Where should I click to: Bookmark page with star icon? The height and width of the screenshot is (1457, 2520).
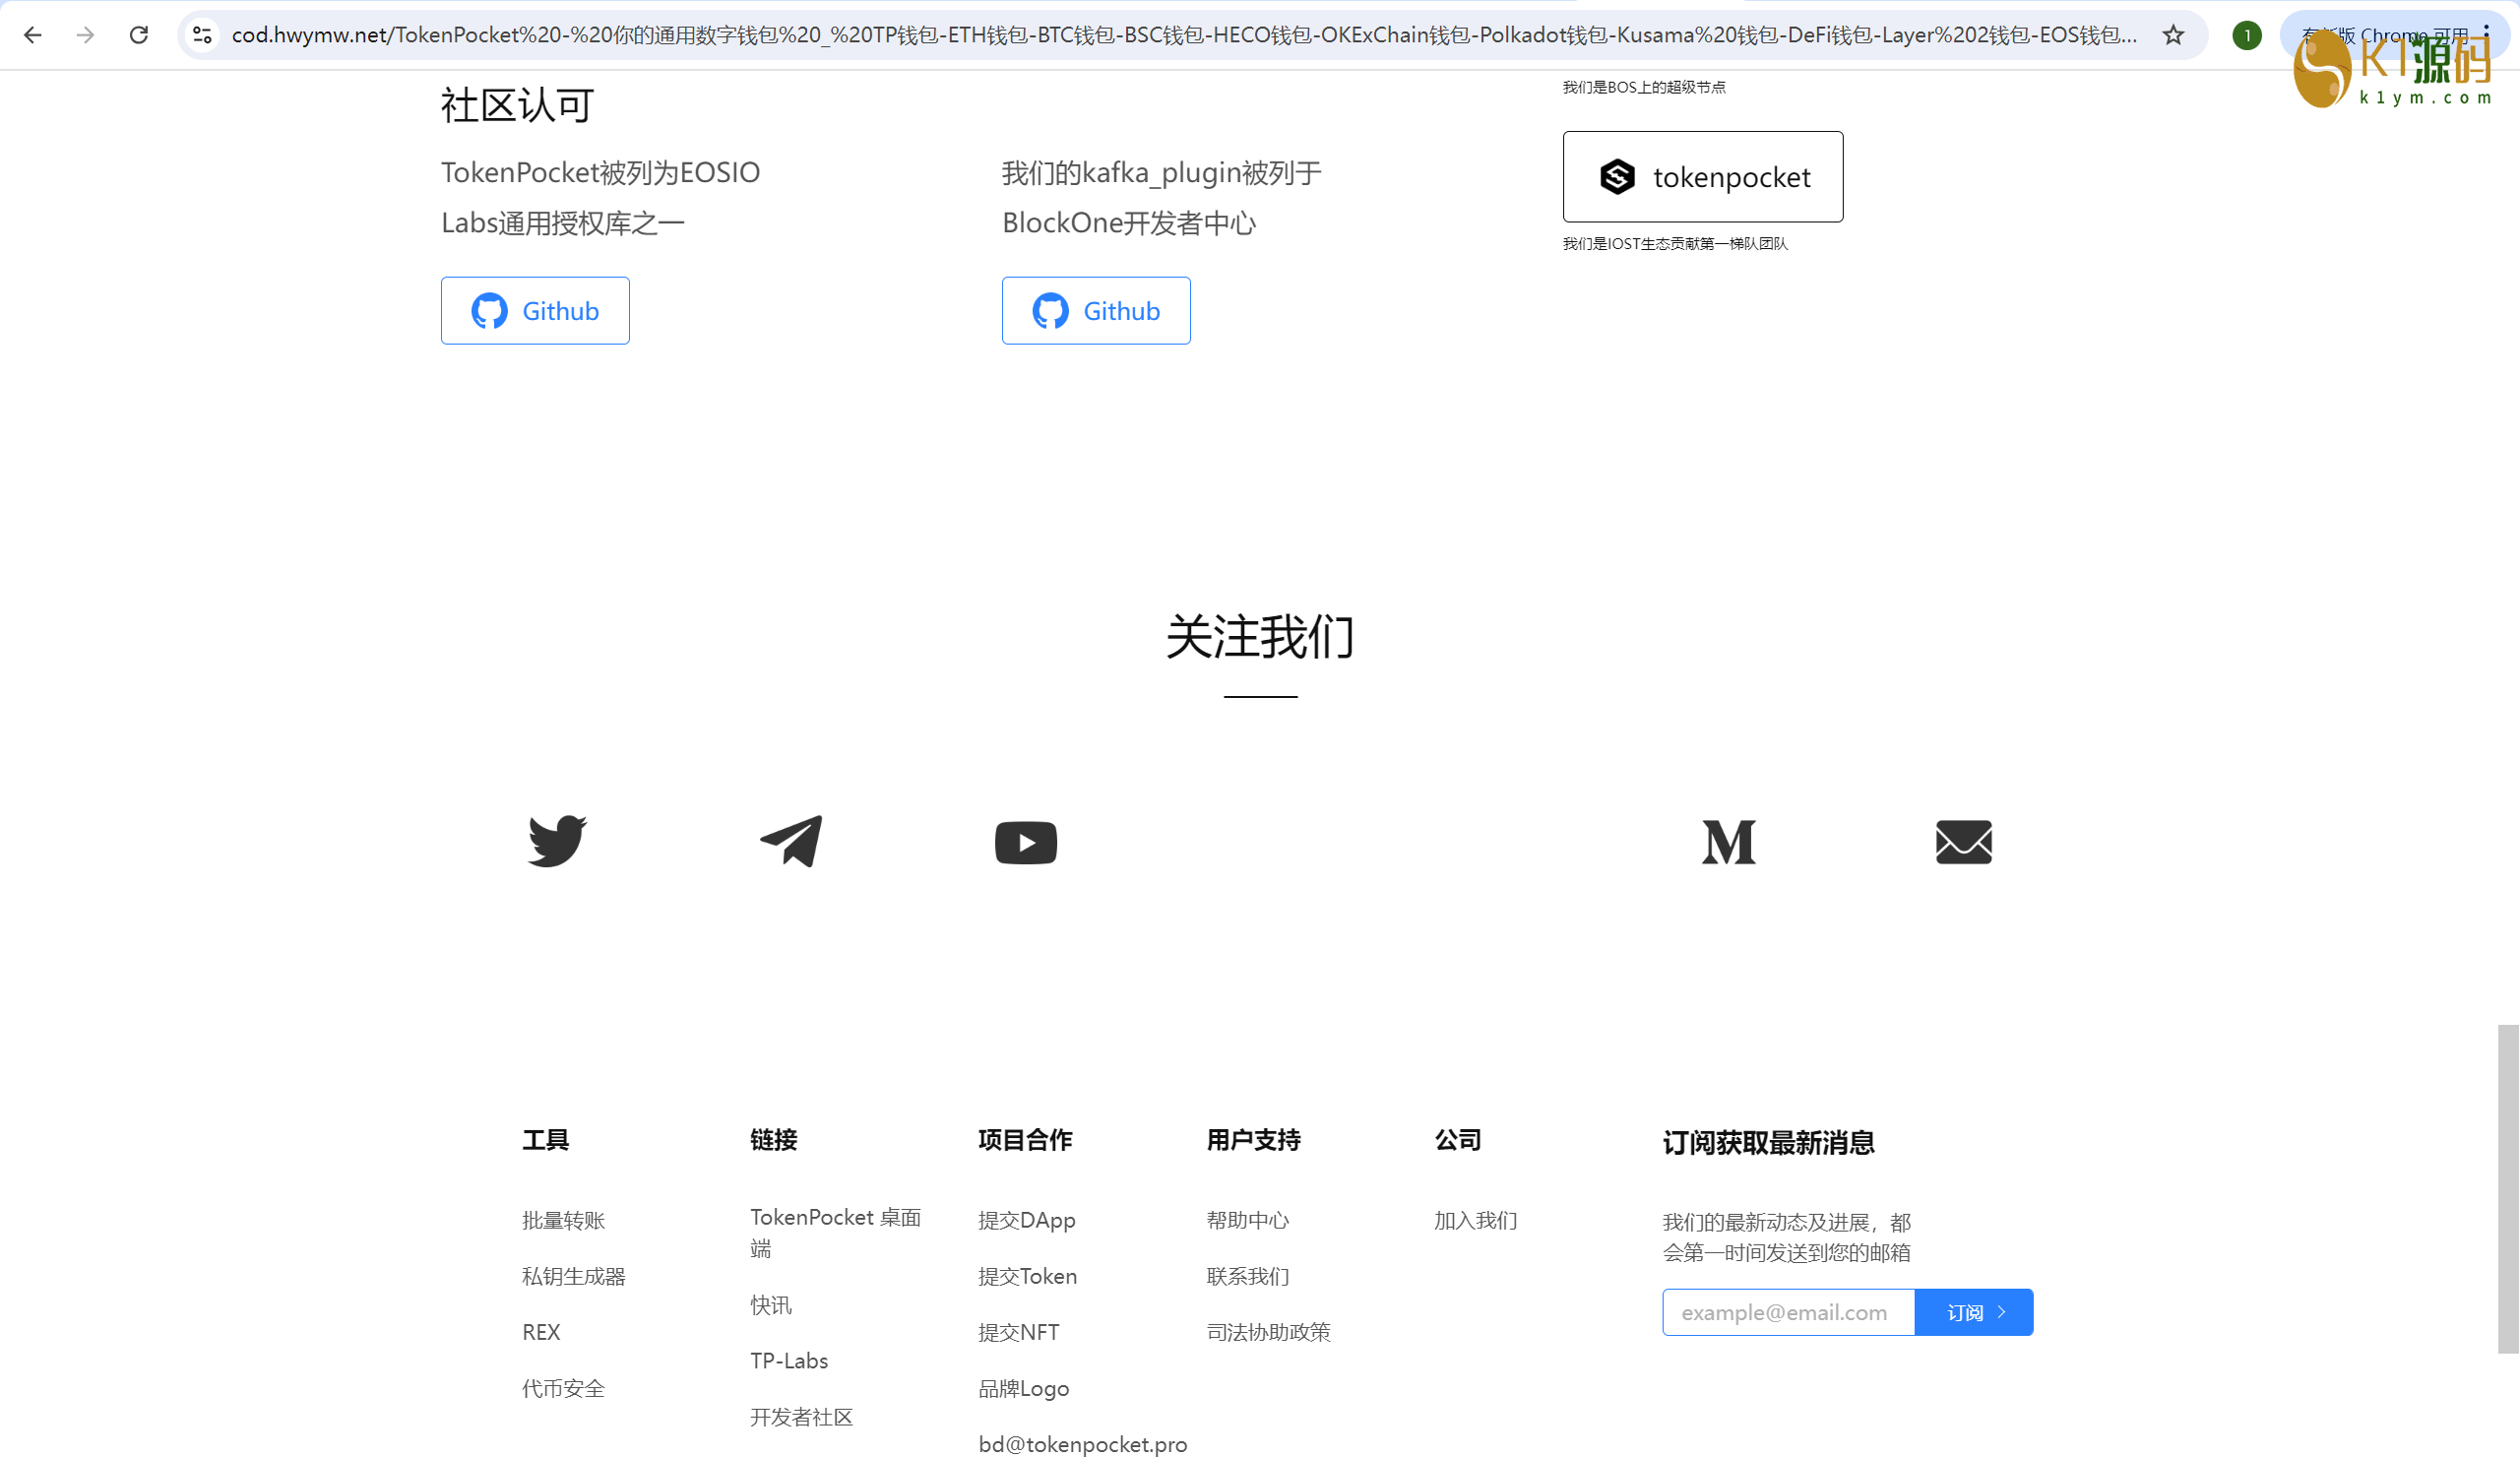point(2173,35)
